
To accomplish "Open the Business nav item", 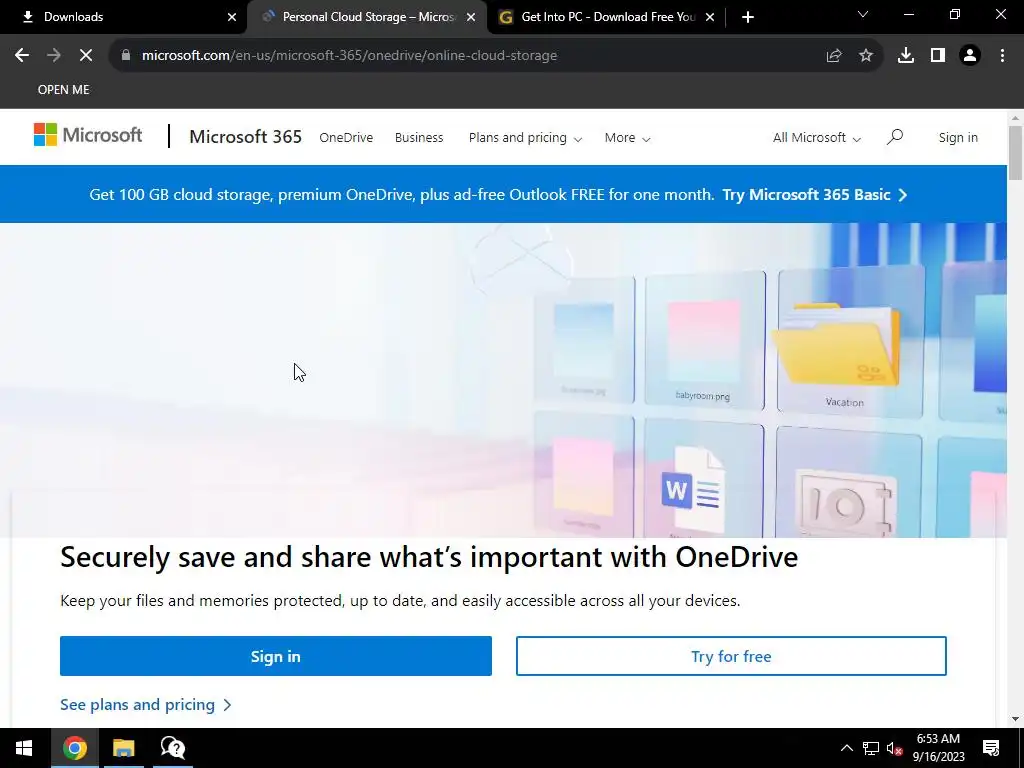I will click(419, 138).
